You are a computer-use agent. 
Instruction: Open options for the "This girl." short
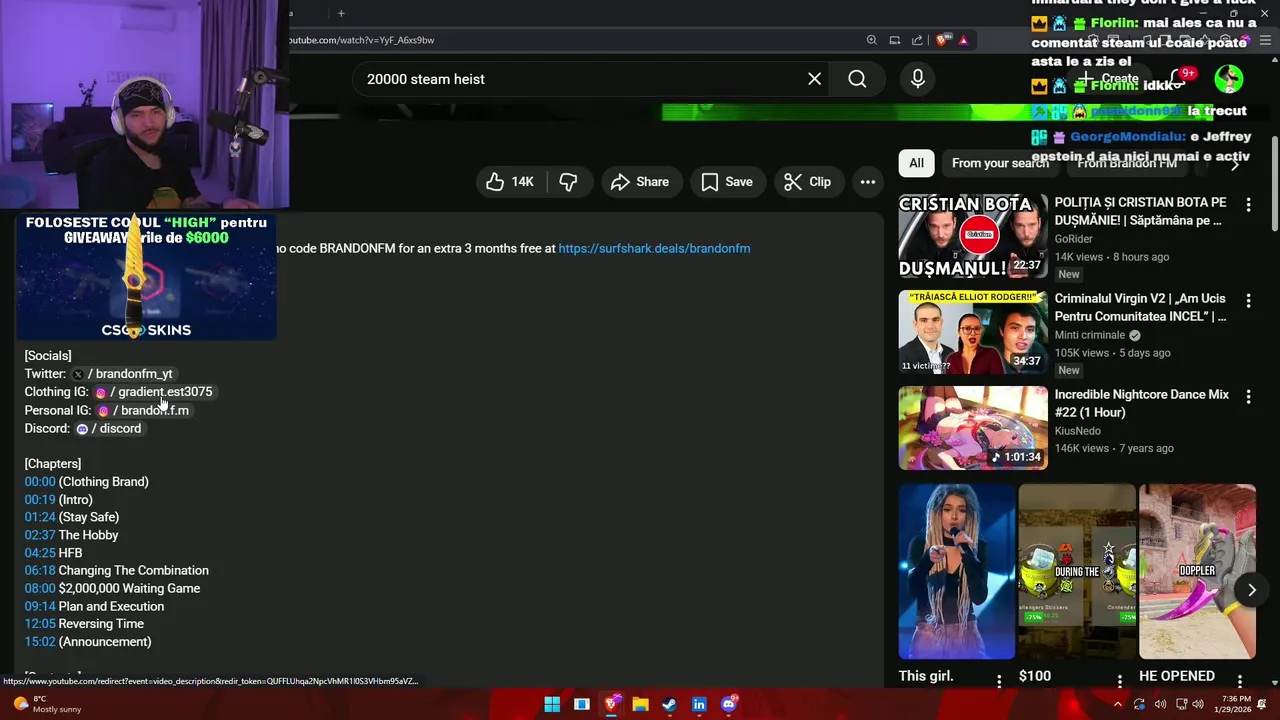[999, 681]
